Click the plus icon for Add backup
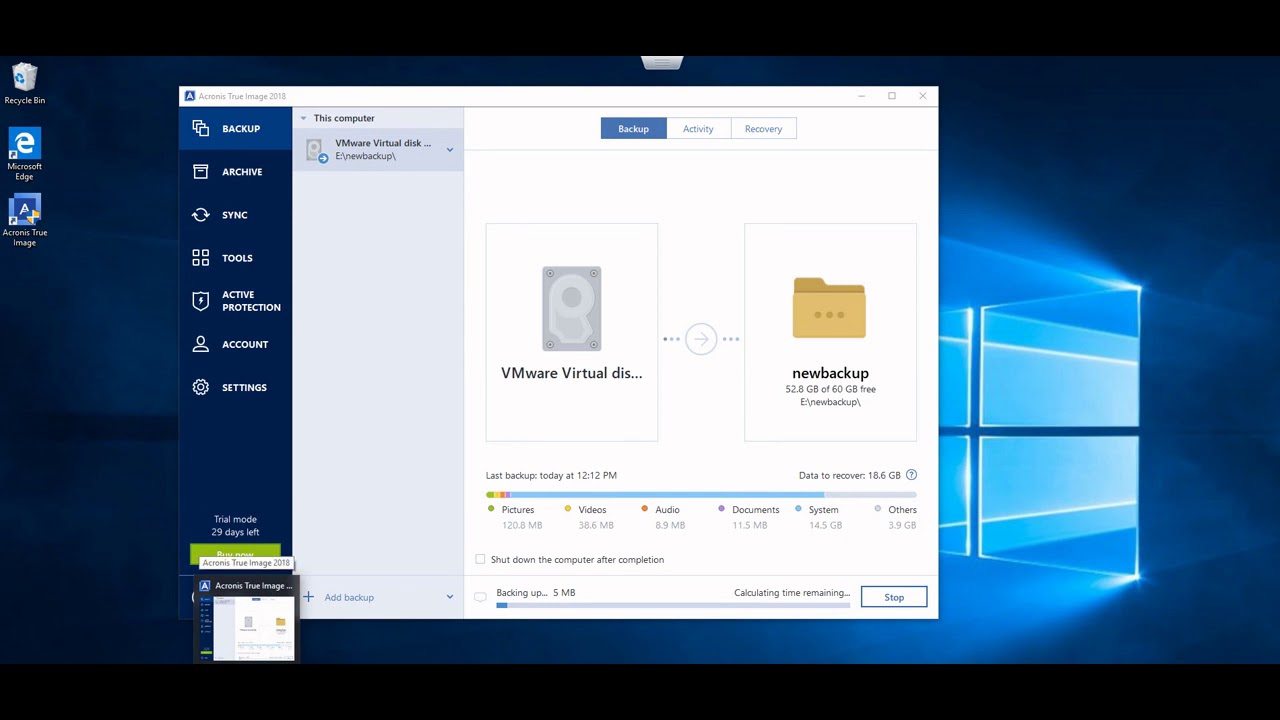 pos(308,597)
